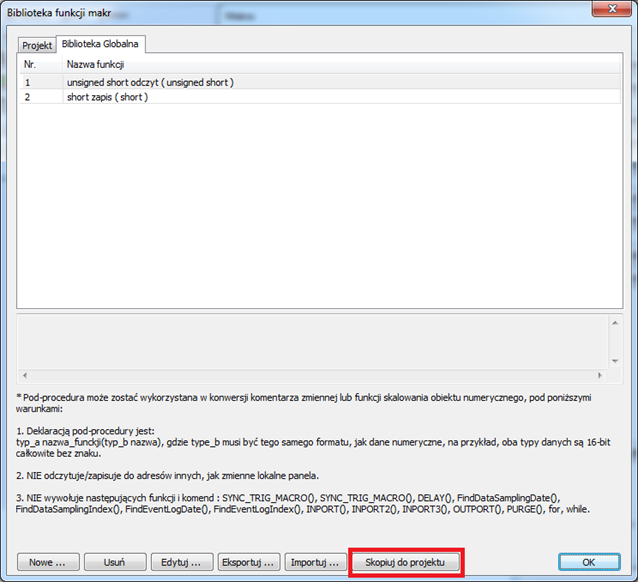Image resolution: width=638 pixels, height=582 pixels.
Task: Click Importuj ... button
Action: pos(315,562)
